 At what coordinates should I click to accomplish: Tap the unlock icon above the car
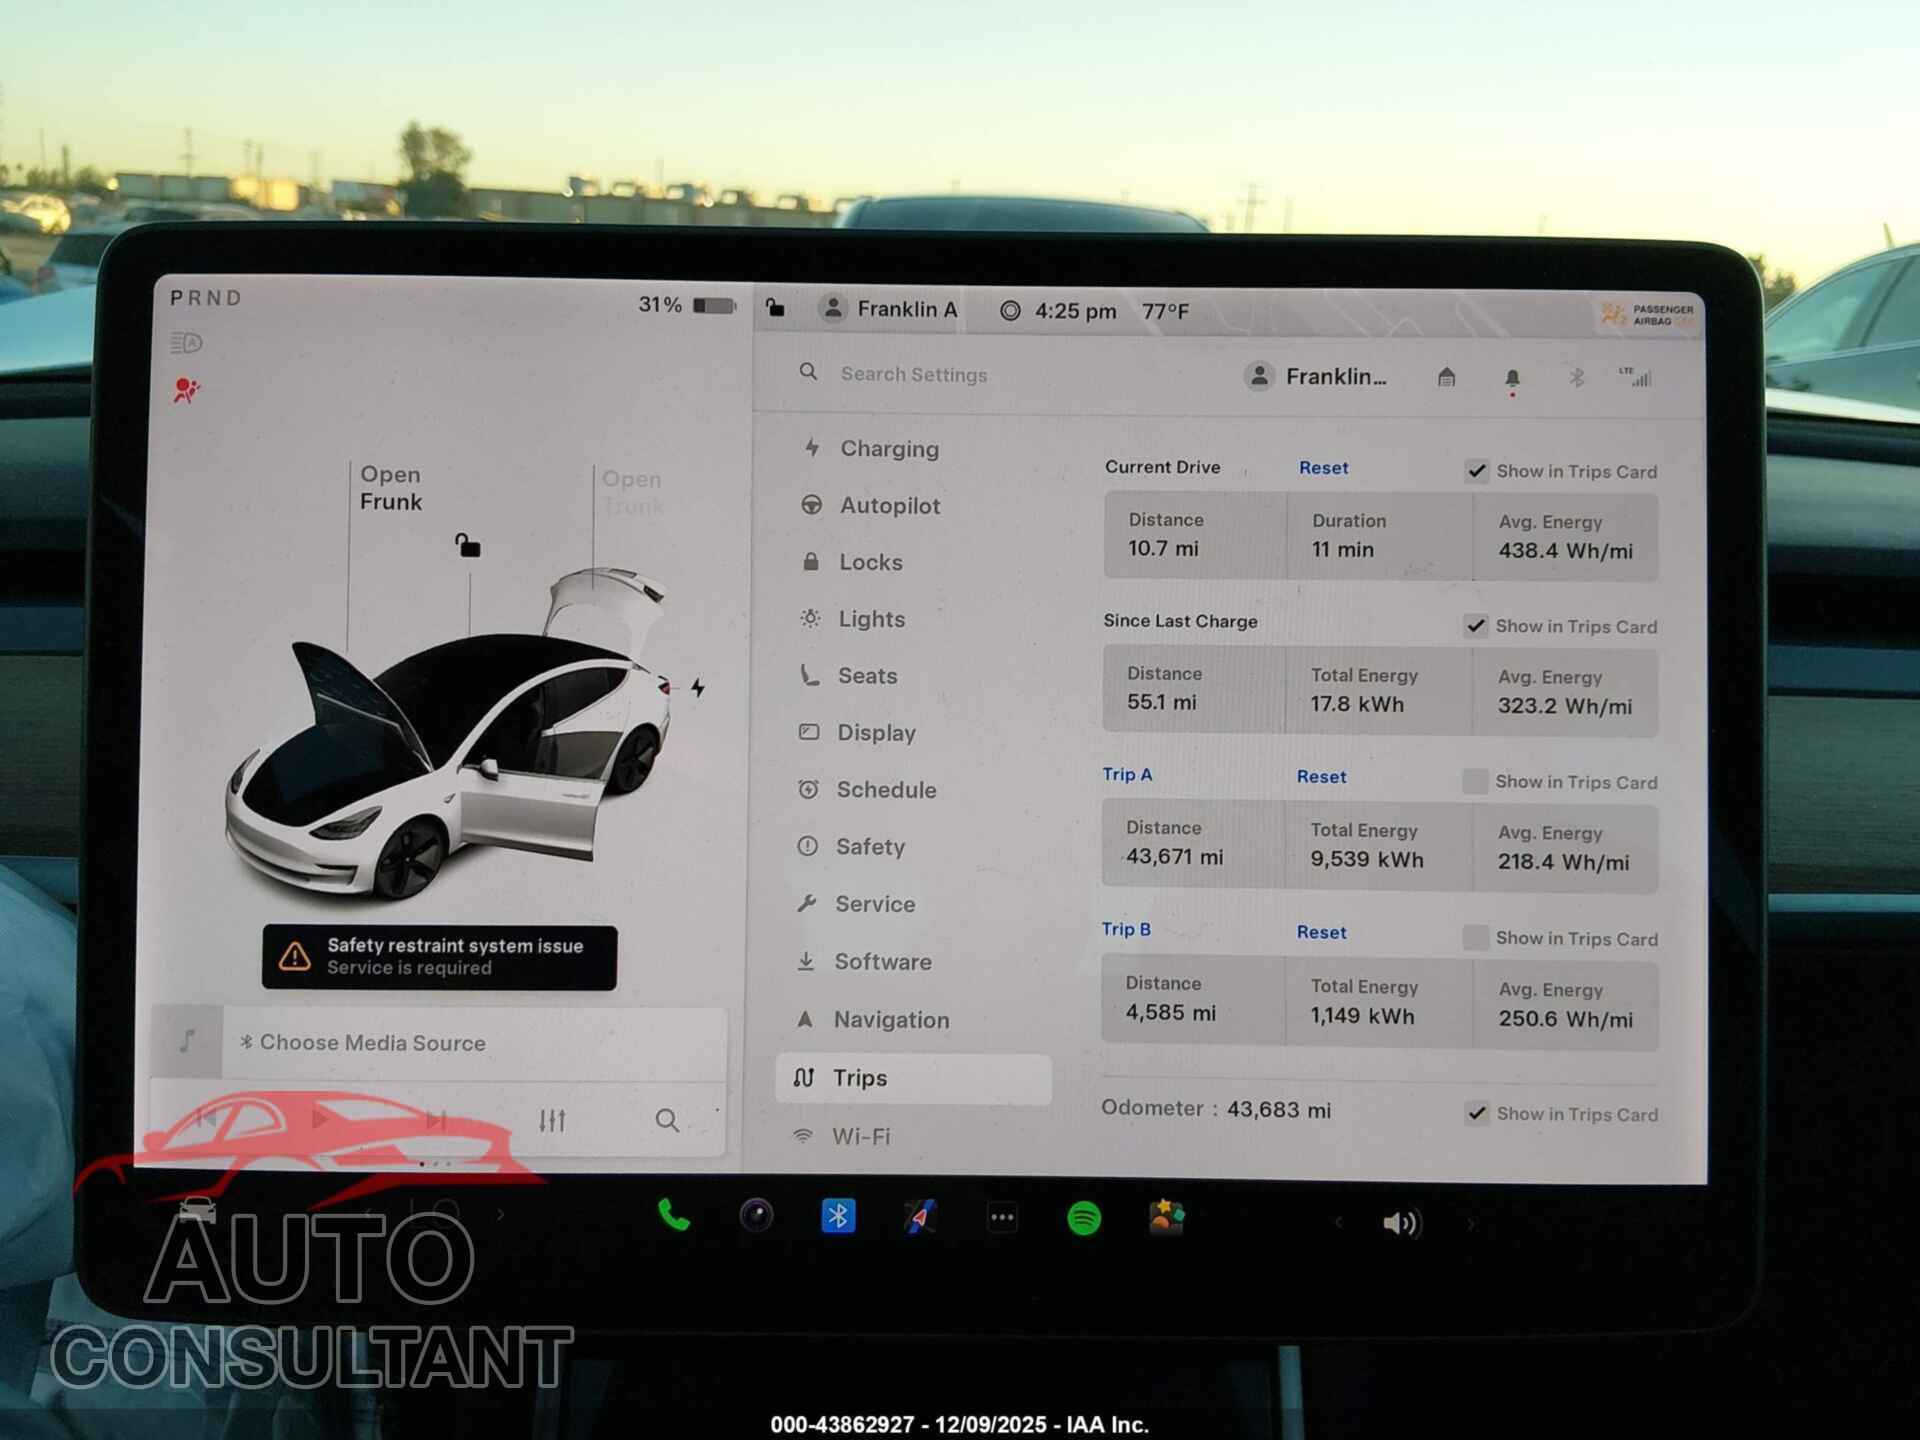[x=467, y=545]
